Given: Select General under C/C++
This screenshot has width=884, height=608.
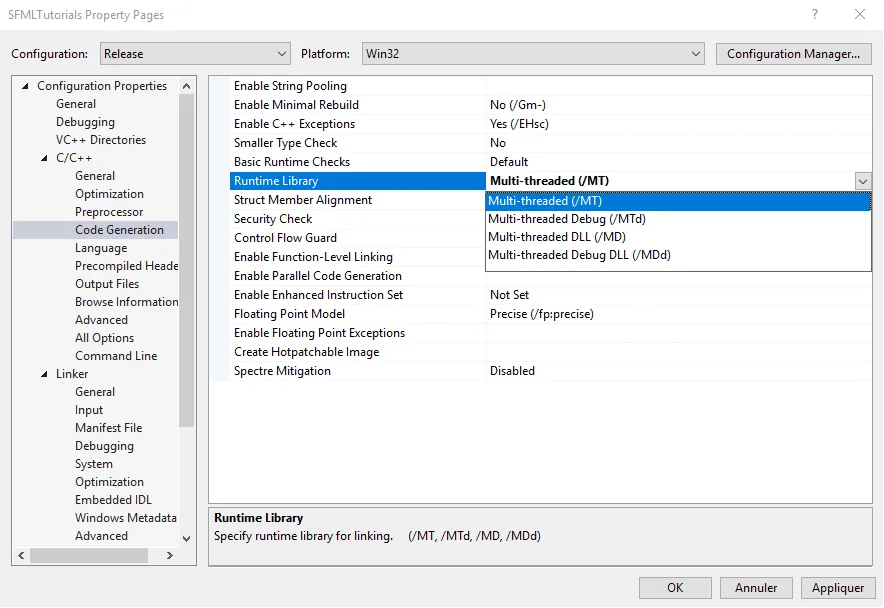Looking at the screenshot, I should 95,176.
